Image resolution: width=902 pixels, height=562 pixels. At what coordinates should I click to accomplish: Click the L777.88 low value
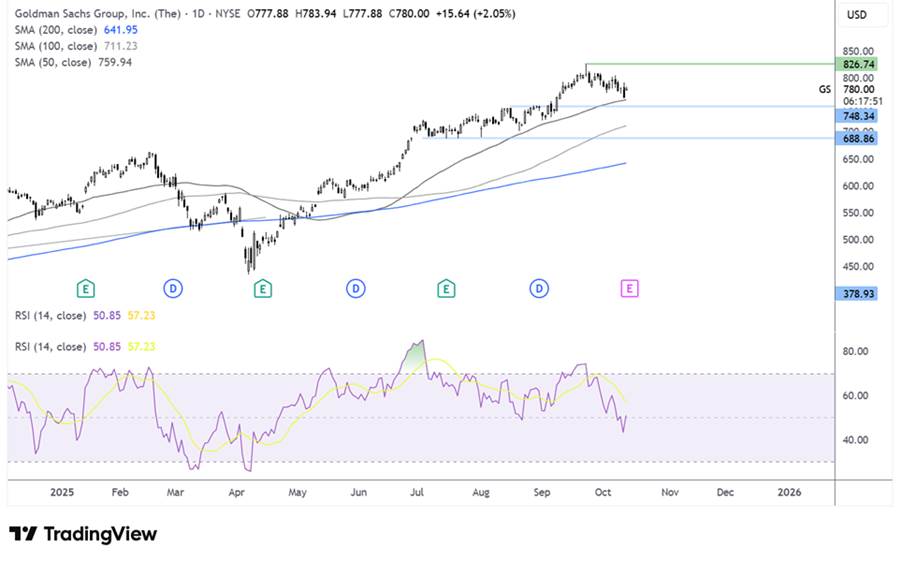coord(362,13)
